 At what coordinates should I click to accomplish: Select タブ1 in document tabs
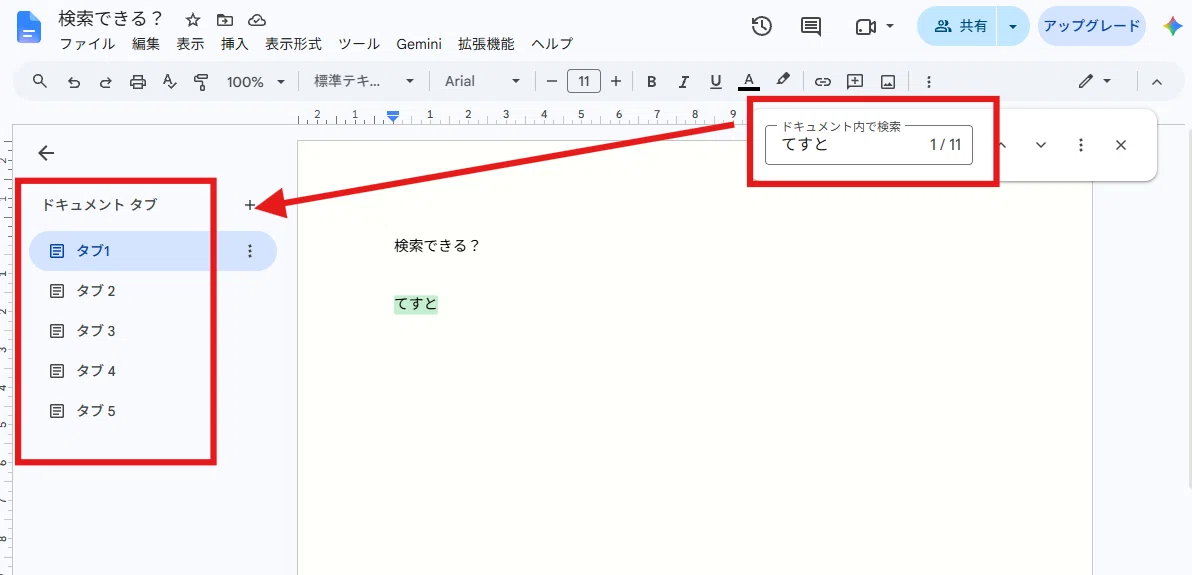click(x=152, y=251)
